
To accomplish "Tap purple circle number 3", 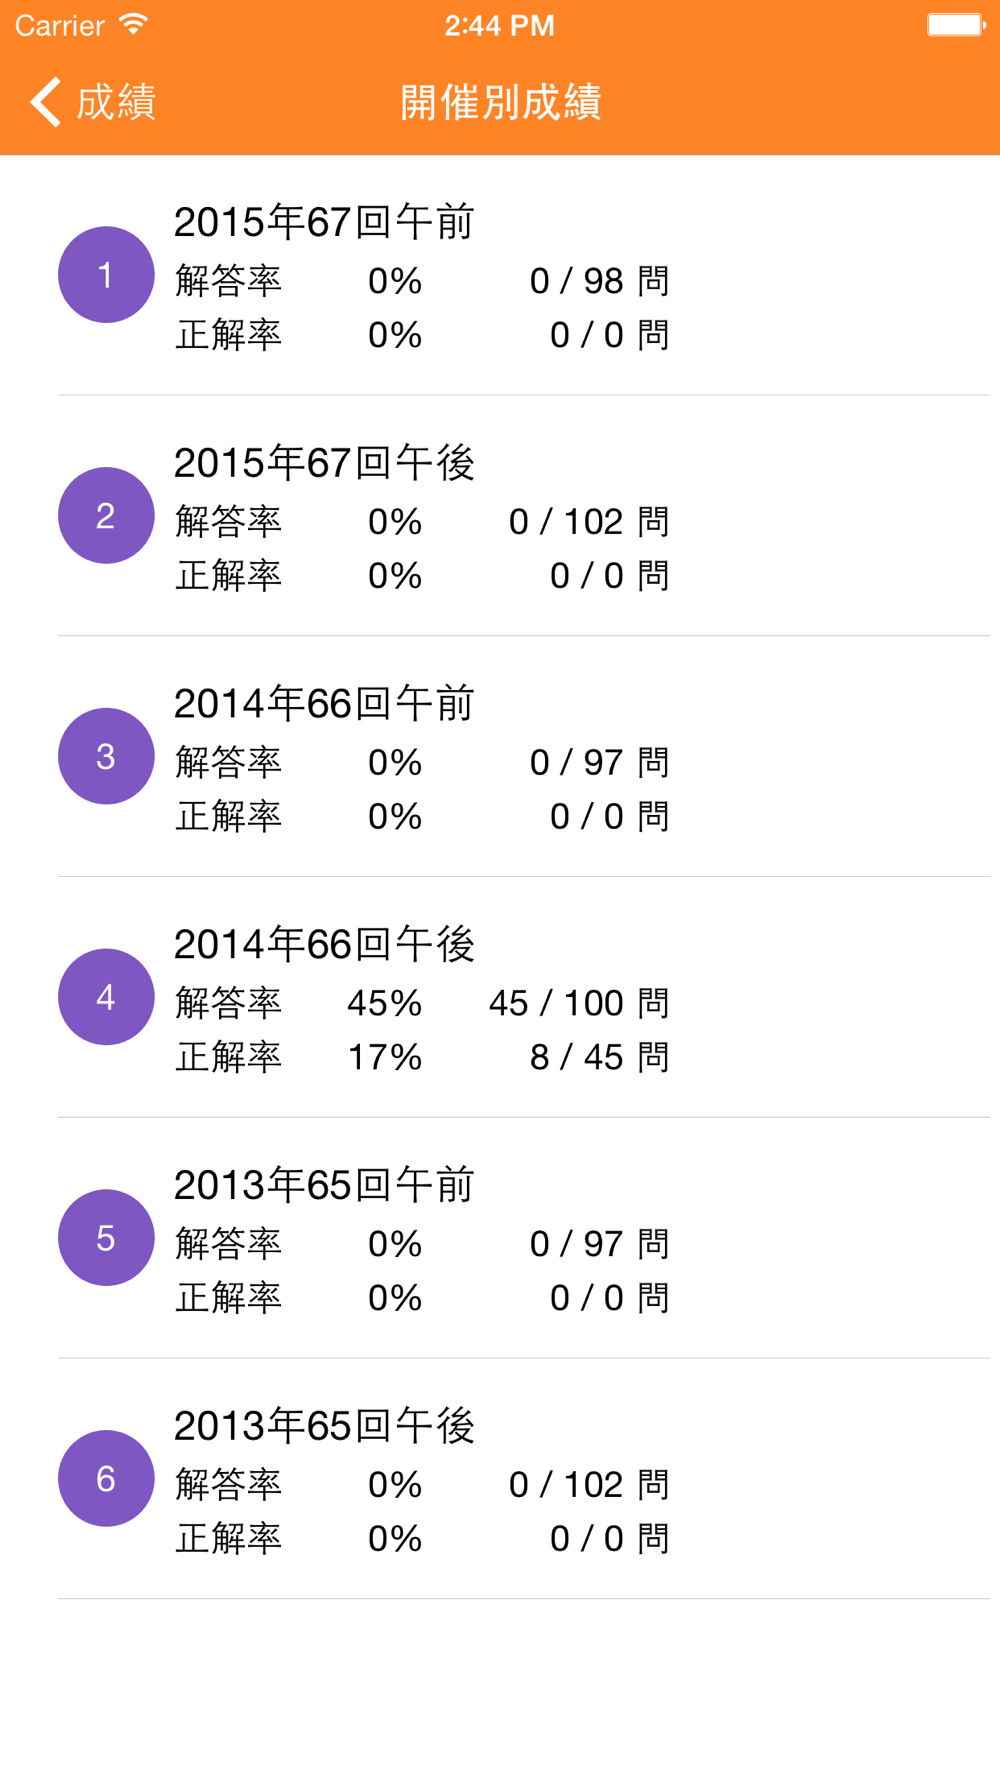I will (x=106, y=757).
